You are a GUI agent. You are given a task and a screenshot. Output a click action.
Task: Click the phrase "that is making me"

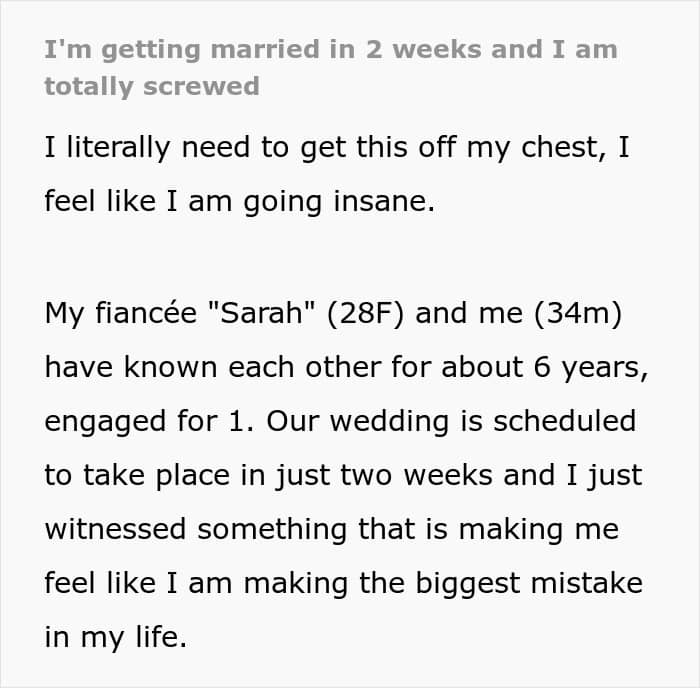coord(492,529)
